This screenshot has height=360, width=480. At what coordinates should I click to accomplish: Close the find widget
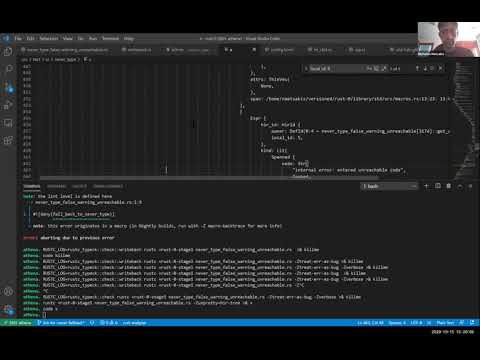pyautogui.click(x=441, y=68)
